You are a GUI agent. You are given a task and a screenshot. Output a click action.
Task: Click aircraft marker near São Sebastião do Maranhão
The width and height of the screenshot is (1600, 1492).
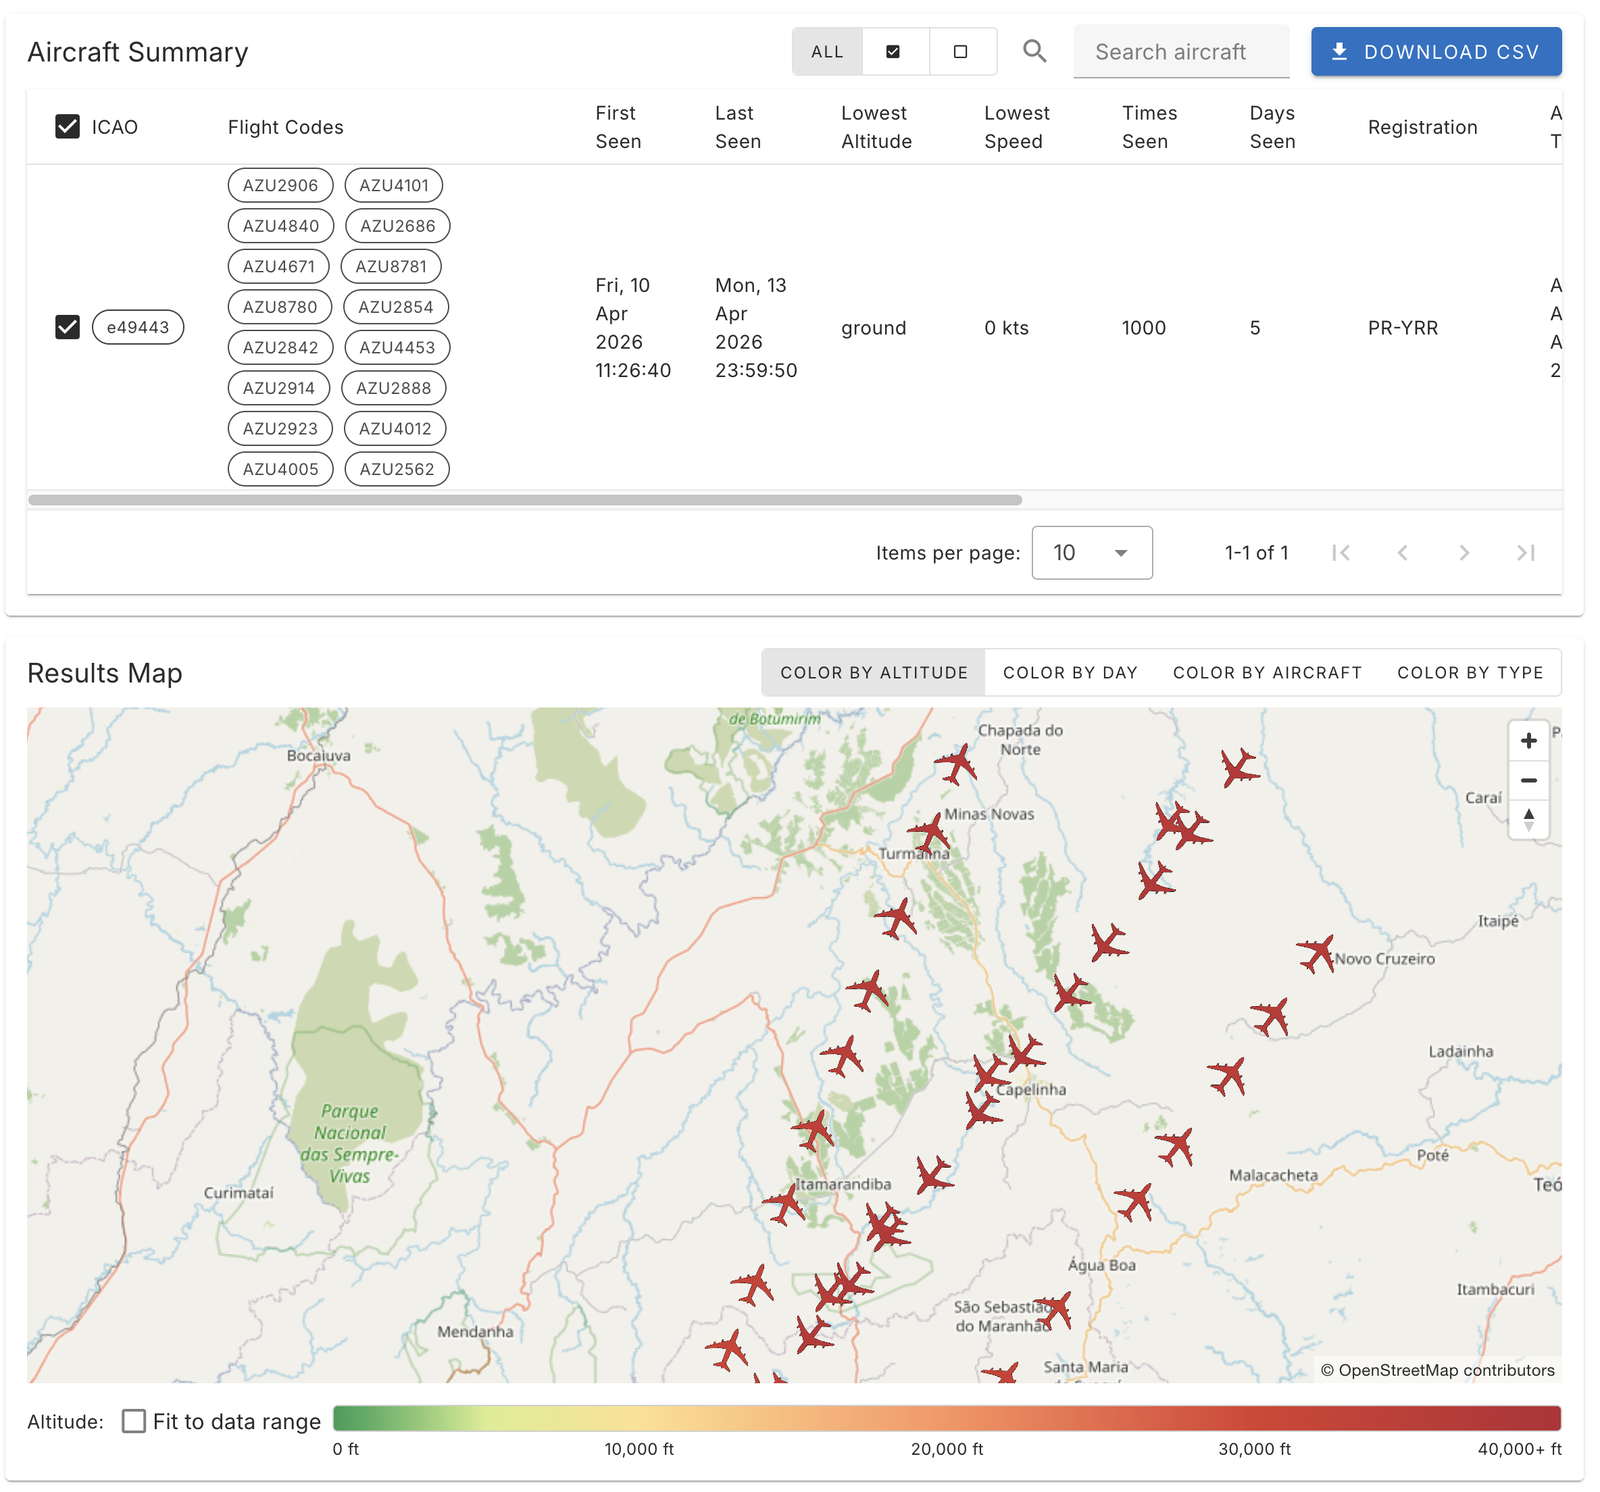point(1055,1309)
